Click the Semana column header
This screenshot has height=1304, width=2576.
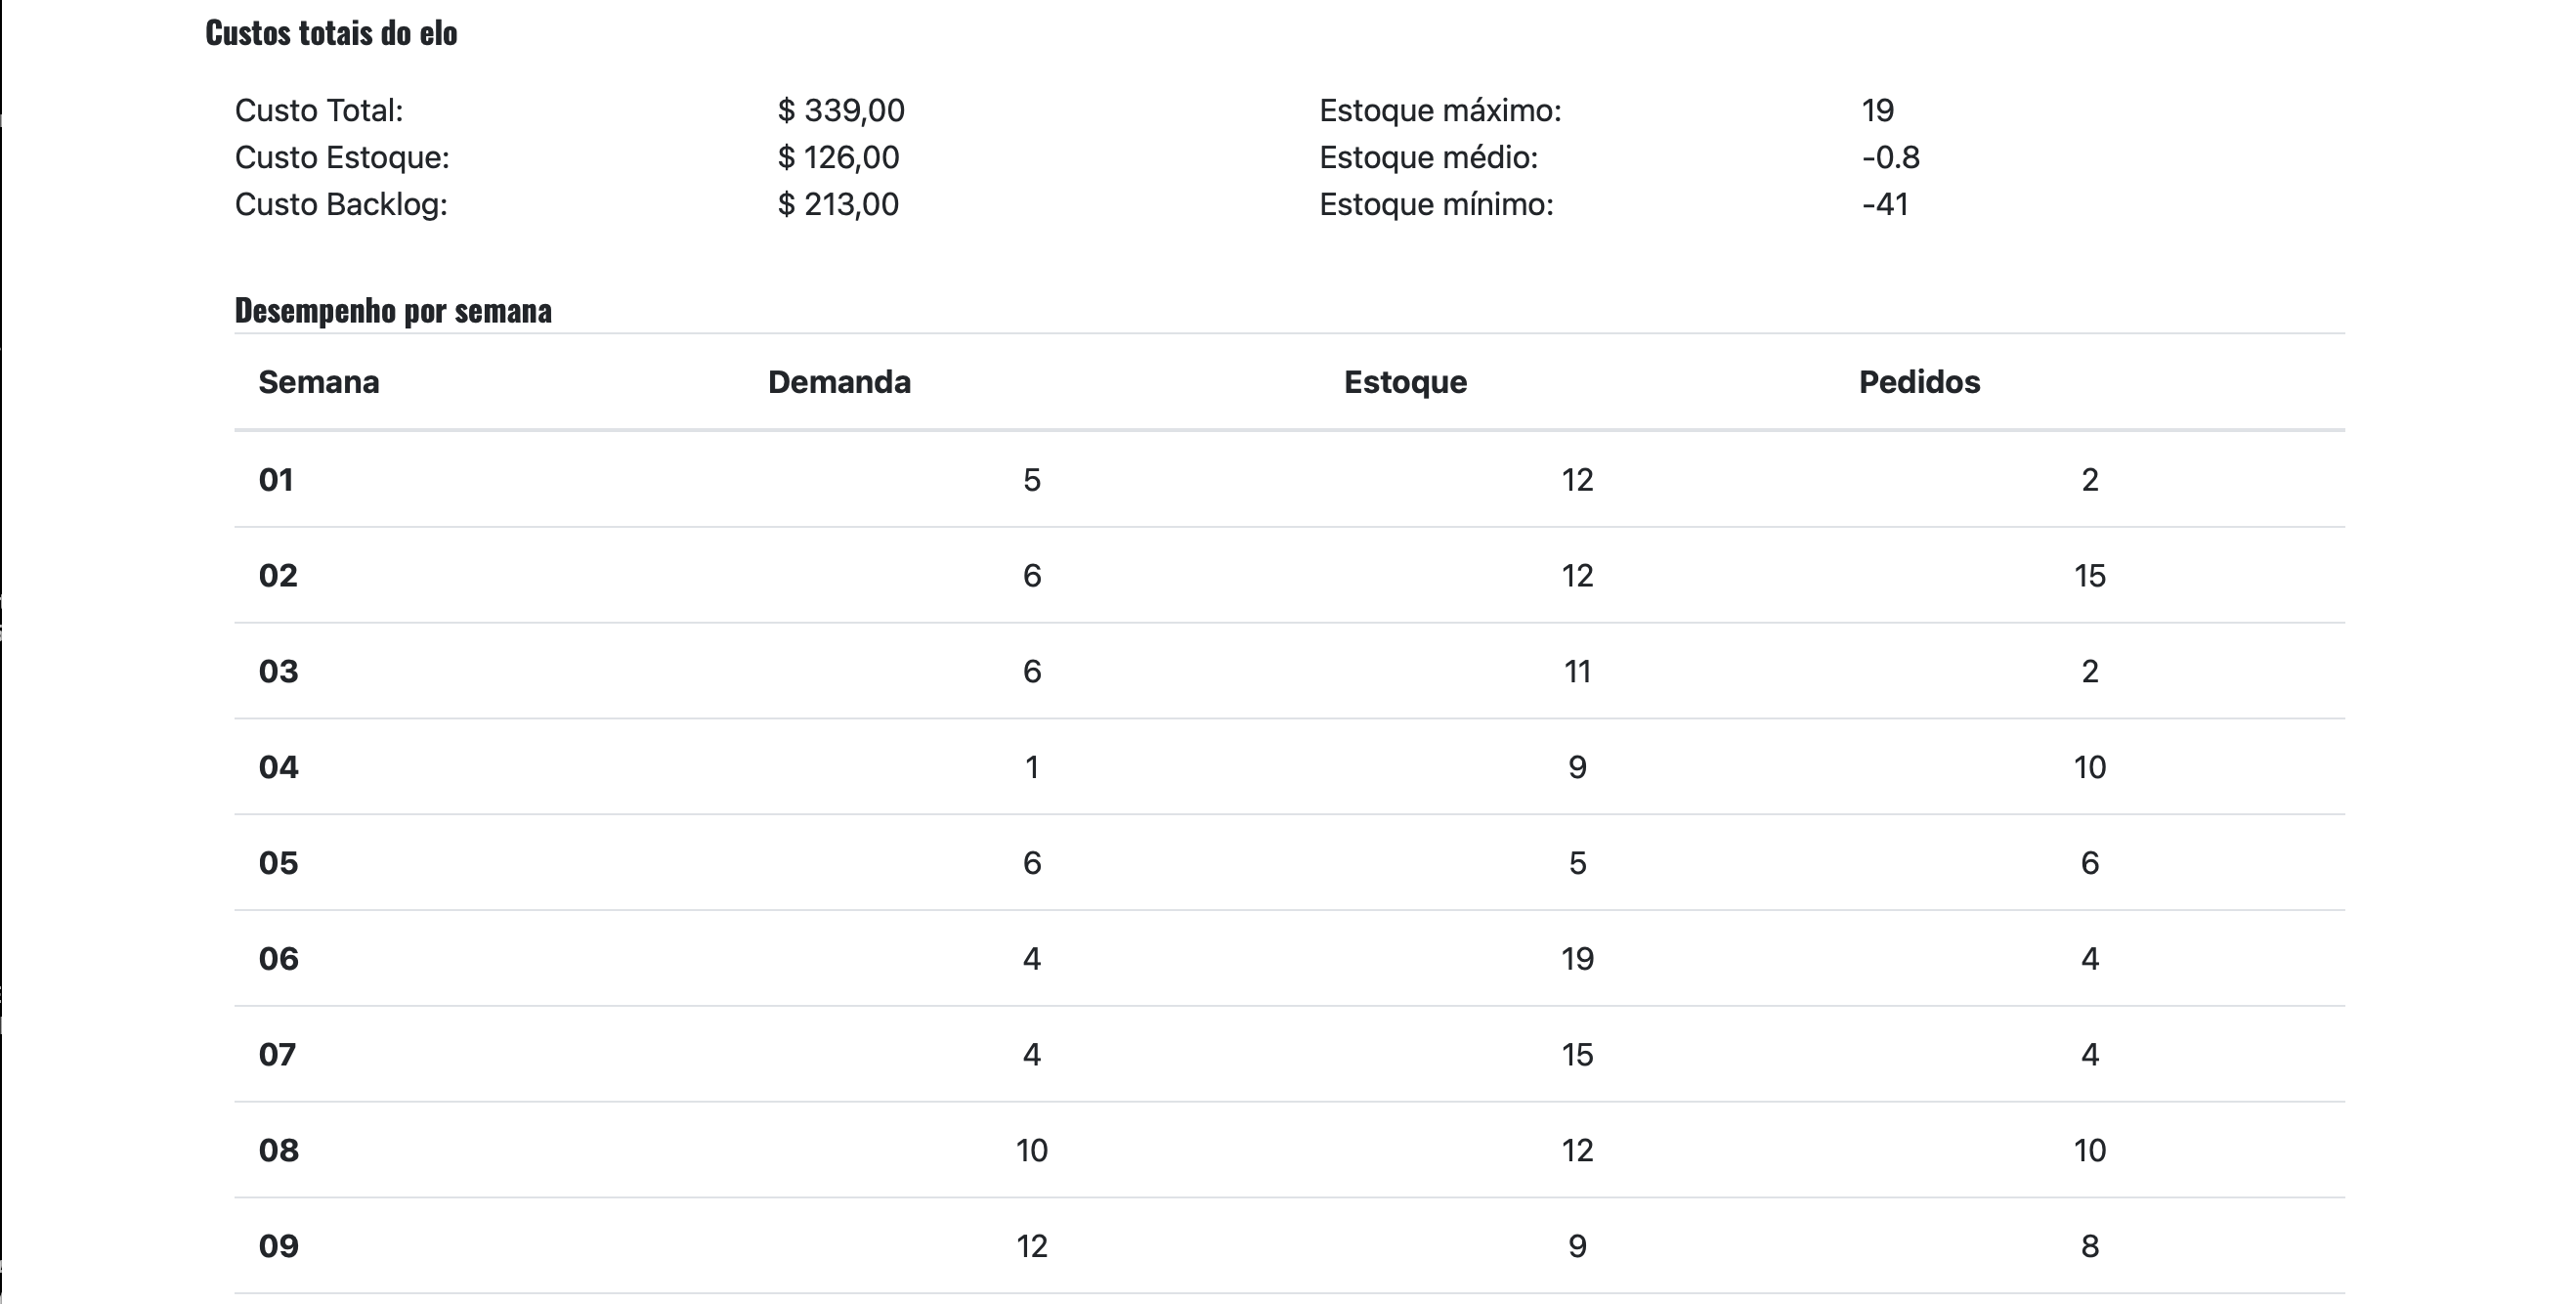(319, 382)
